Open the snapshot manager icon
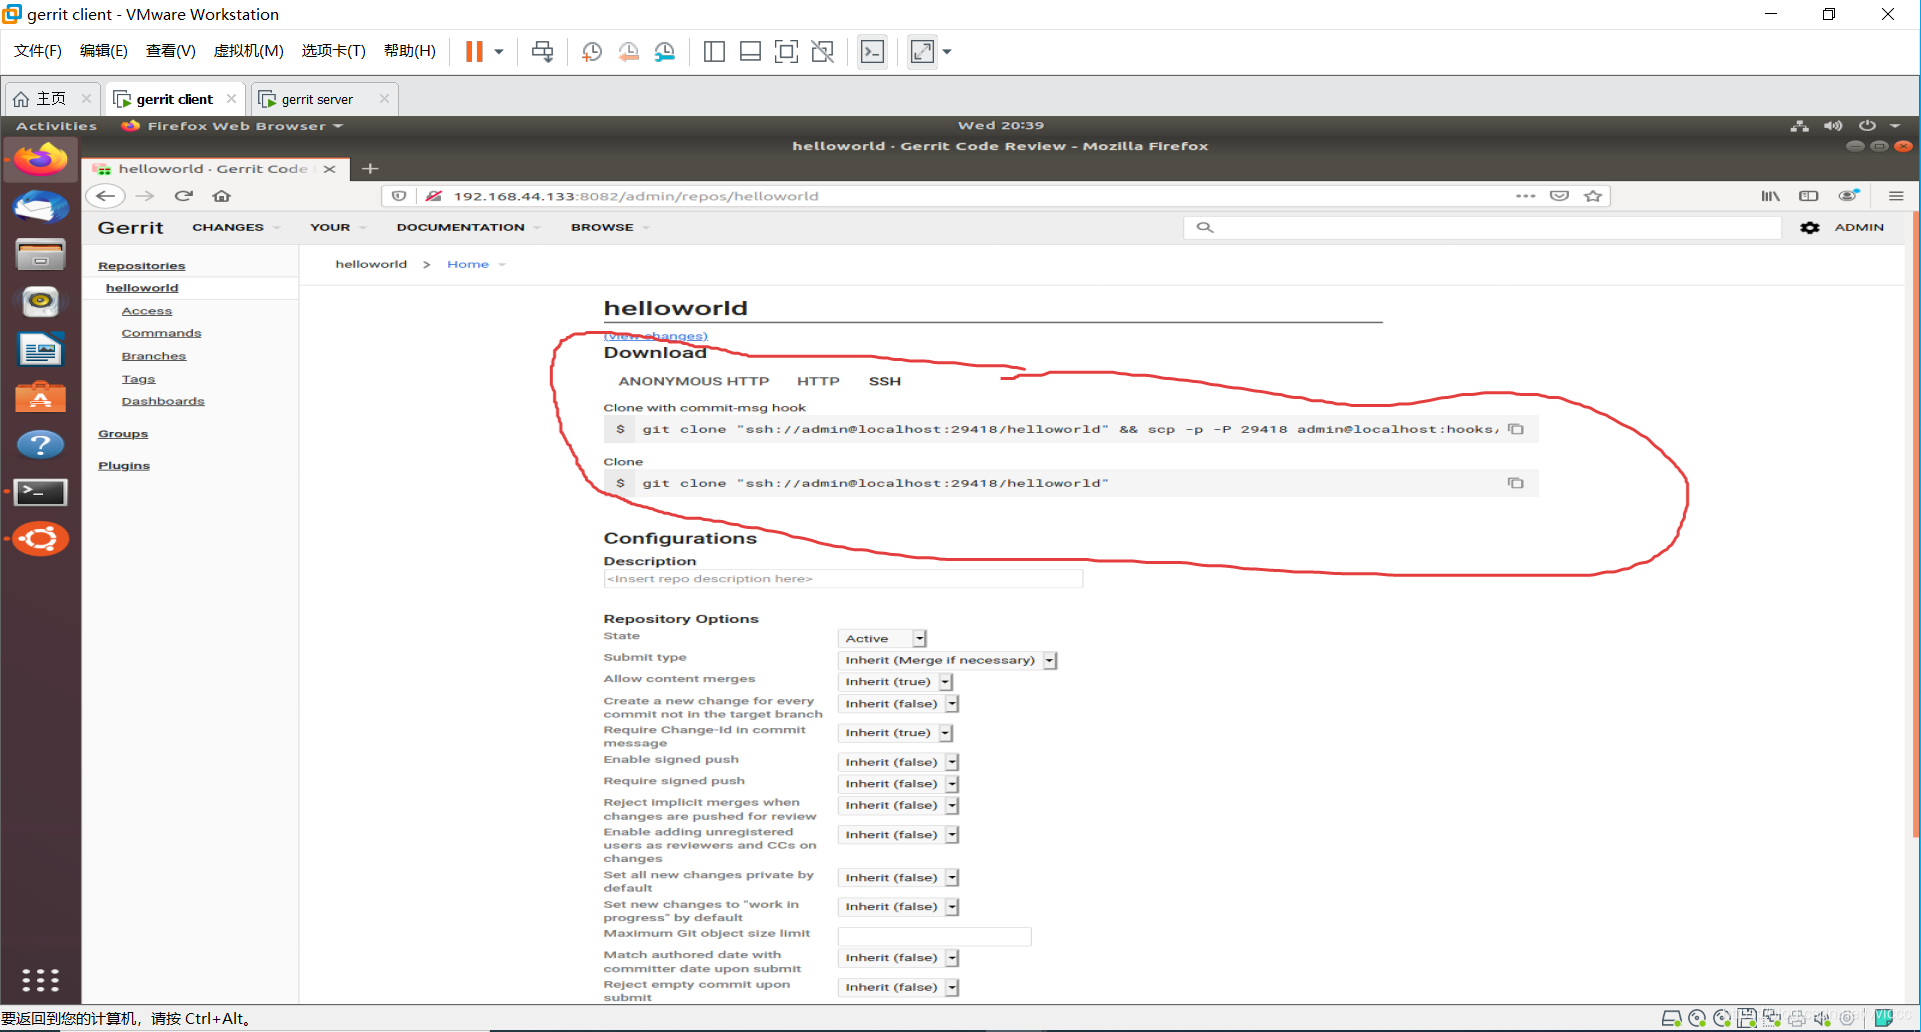This screenshot has height=1032, width=1921. coord(665,52)
